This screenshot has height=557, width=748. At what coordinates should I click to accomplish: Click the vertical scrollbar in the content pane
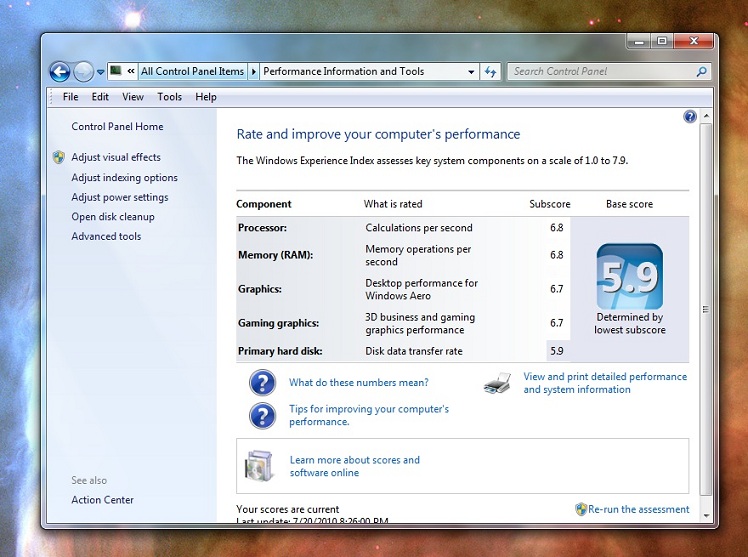click(x=704, y=310)
